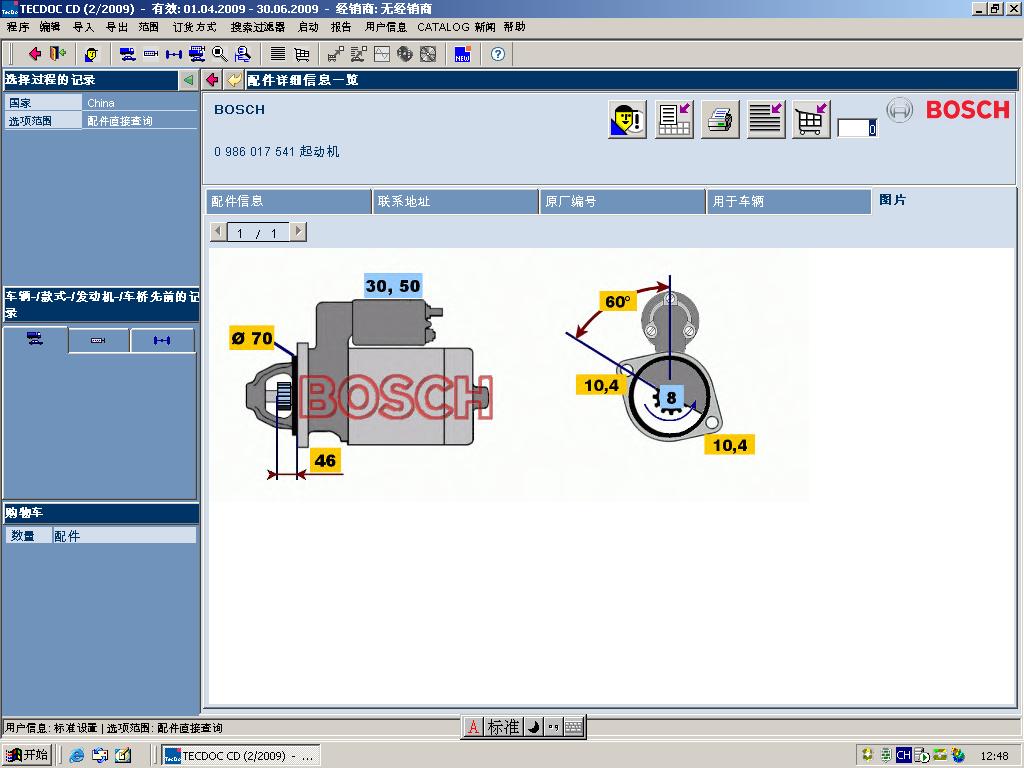Open user info icon in main toolbar

point(91,54)
